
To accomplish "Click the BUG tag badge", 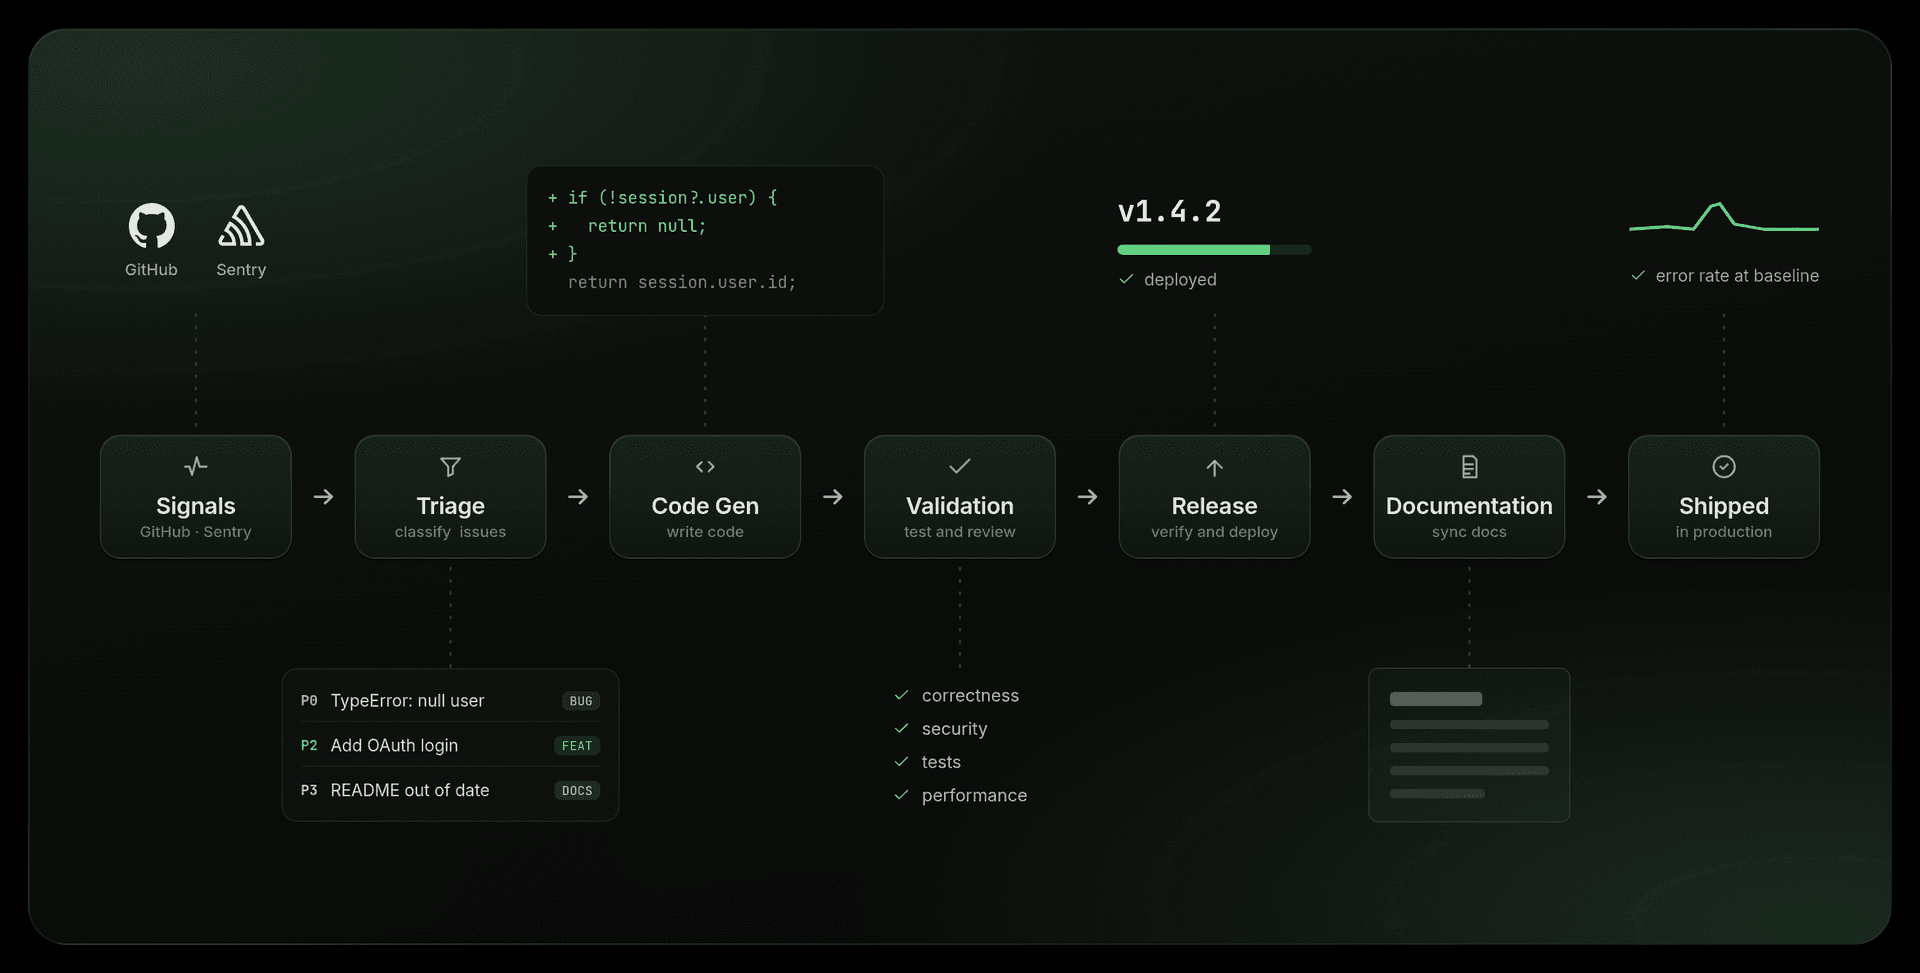I will click(x=581, y=701).
